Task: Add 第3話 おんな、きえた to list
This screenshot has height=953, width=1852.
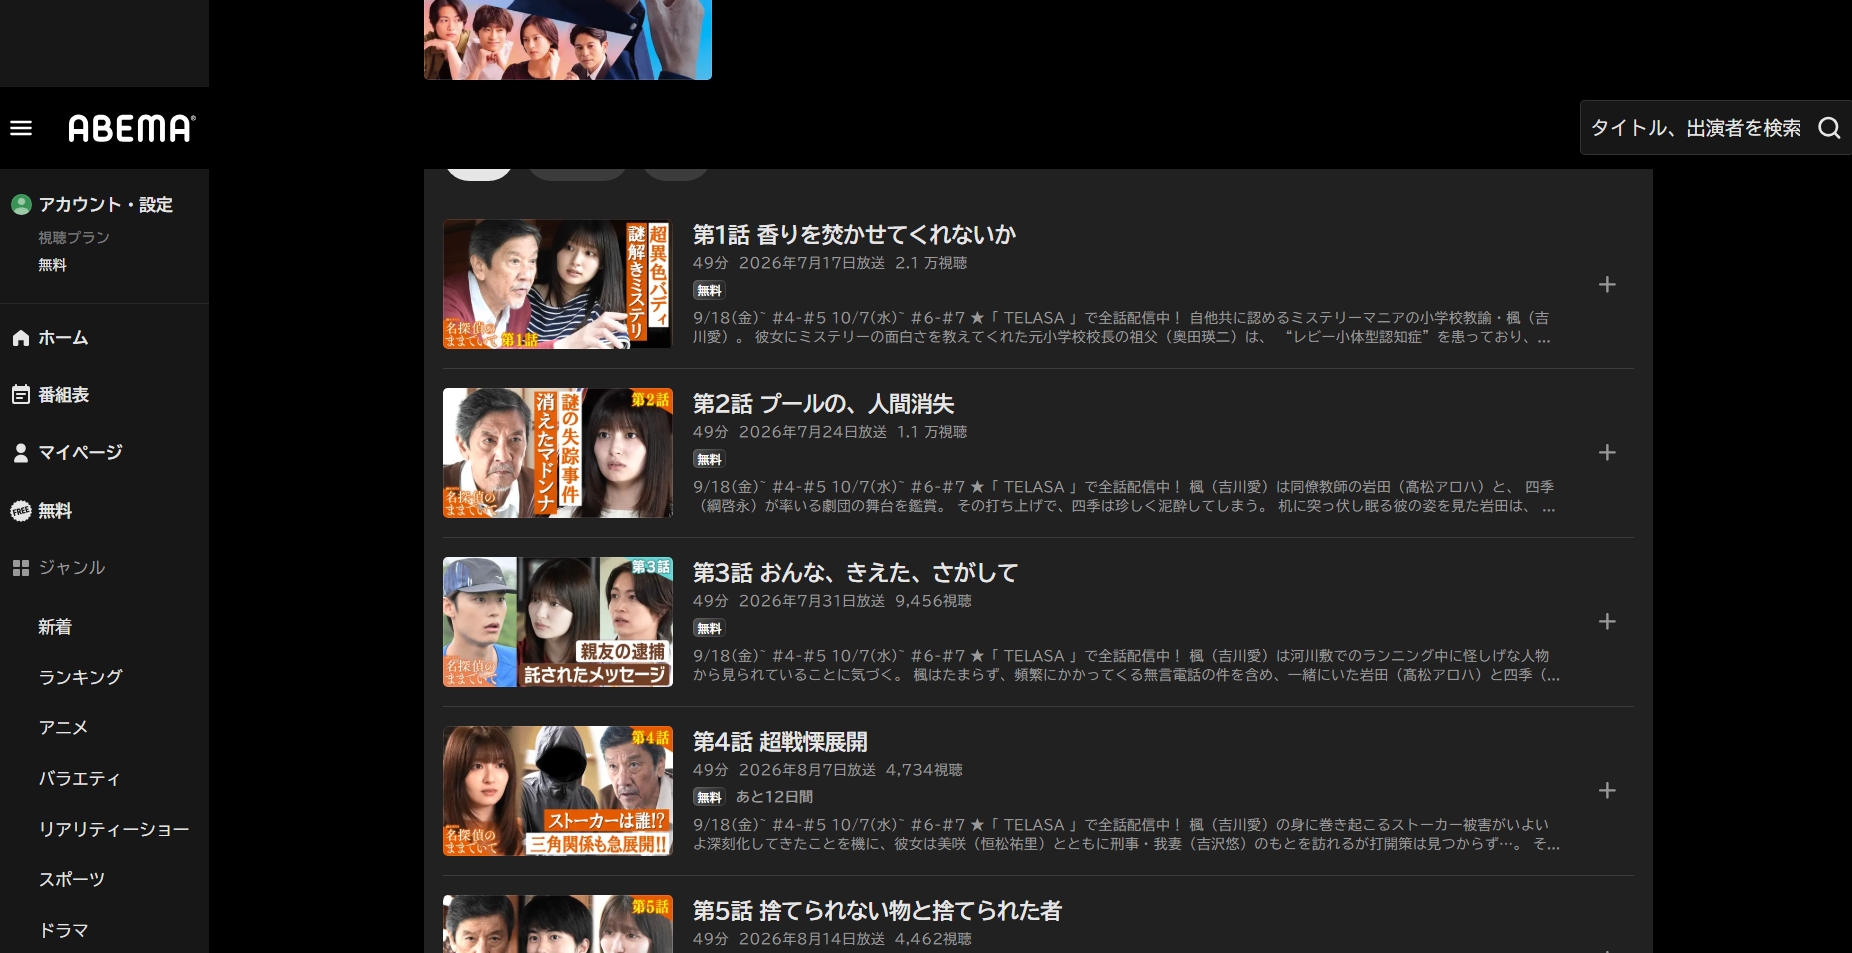Action: (1607, 622)
